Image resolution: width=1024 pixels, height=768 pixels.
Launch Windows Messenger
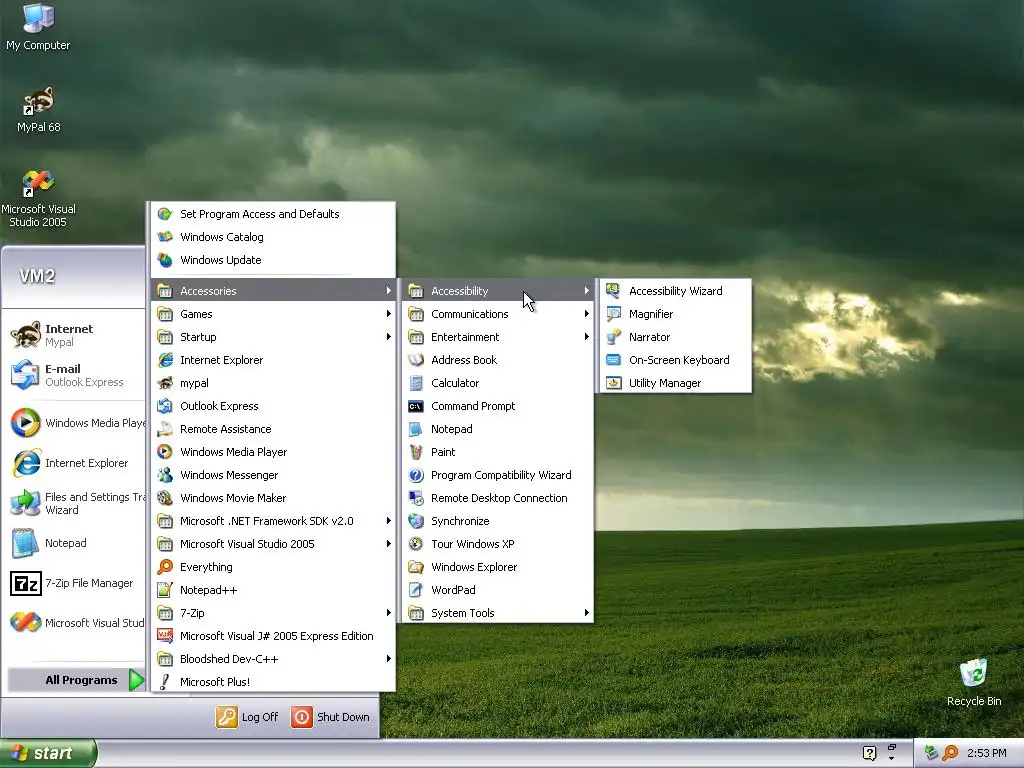coord(273,475)
